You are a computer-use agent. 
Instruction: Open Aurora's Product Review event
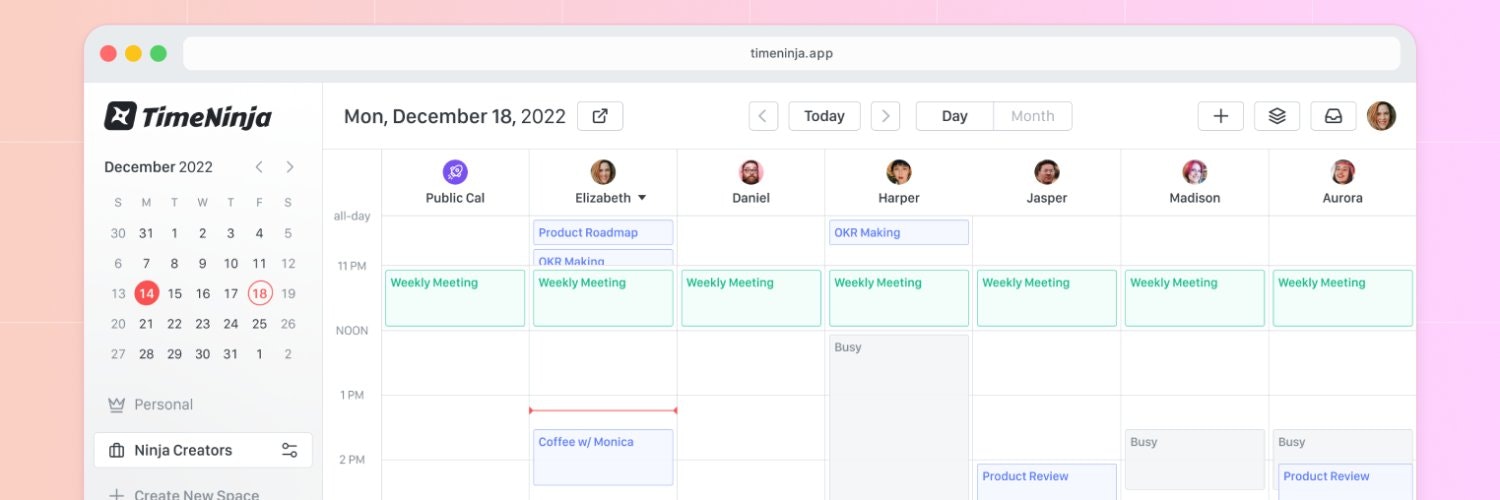[x=1346, y=482]
